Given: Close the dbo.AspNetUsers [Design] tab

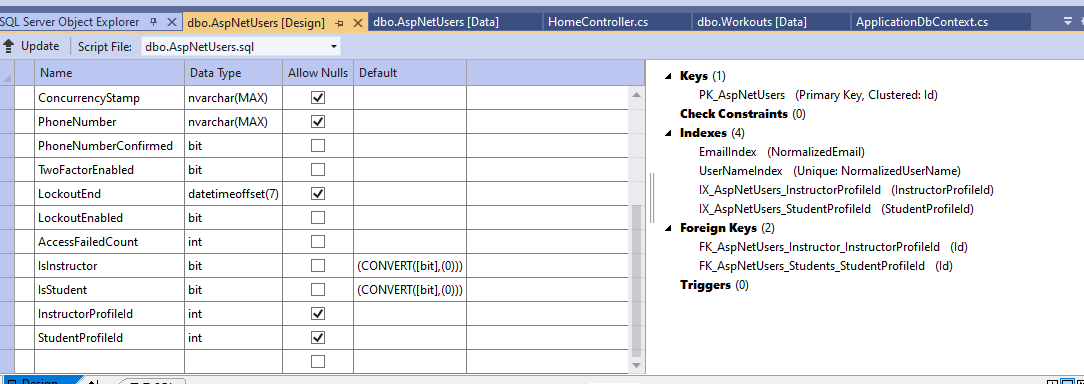Looking at the screenshot, I should 357,23.
